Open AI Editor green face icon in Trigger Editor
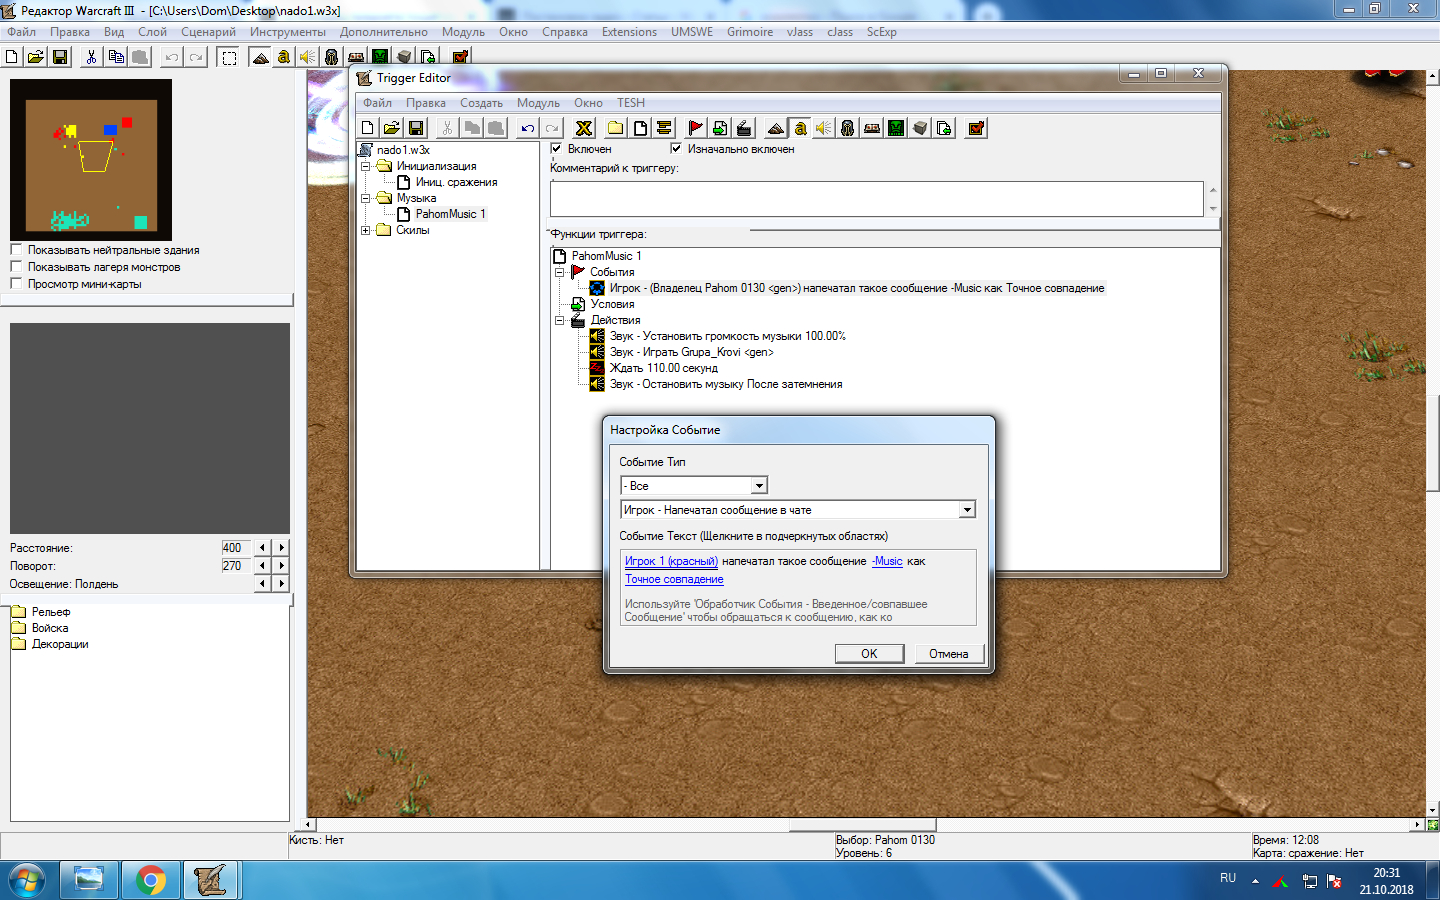This screenshot has width=1440, height=900. point(896,128)
